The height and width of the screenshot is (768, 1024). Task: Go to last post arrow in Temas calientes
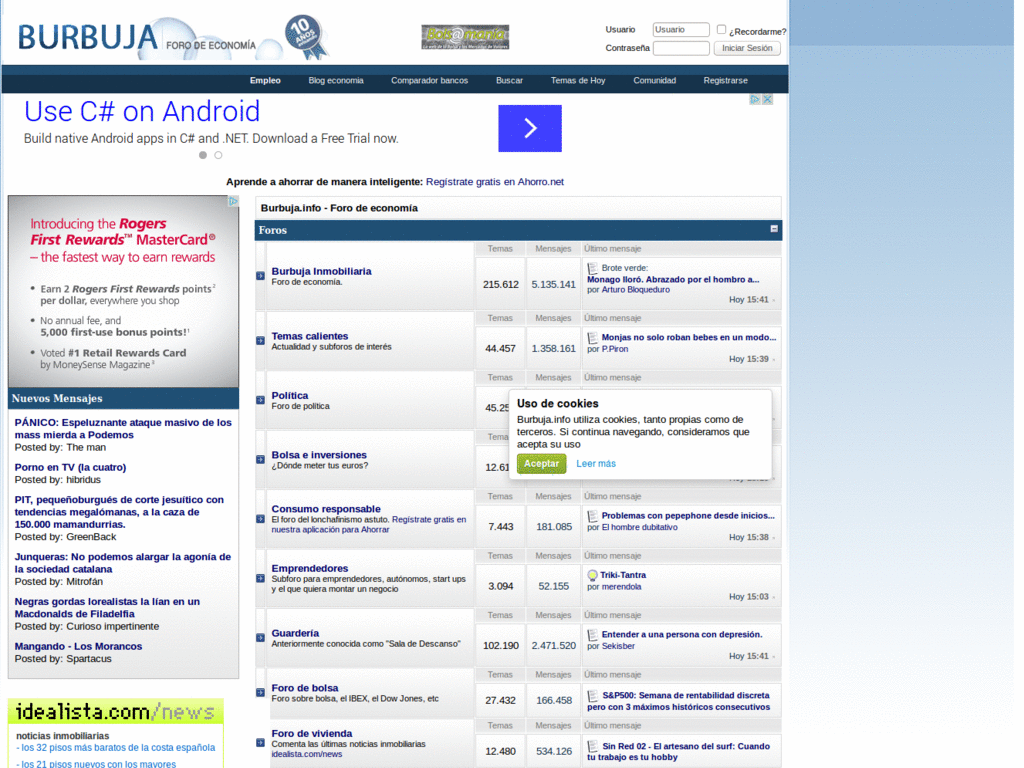pyautogui.click(x=775, y=359)
